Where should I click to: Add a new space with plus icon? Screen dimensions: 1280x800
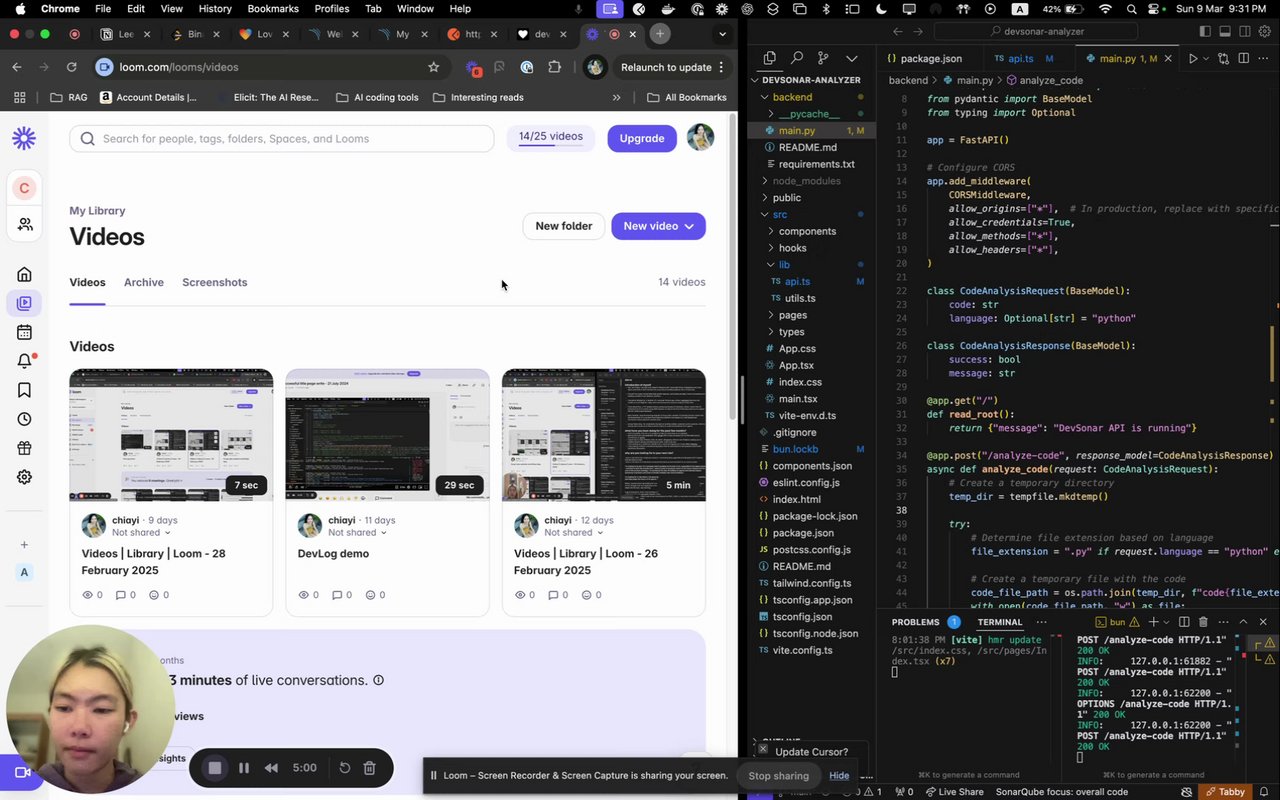click(24, 545)
